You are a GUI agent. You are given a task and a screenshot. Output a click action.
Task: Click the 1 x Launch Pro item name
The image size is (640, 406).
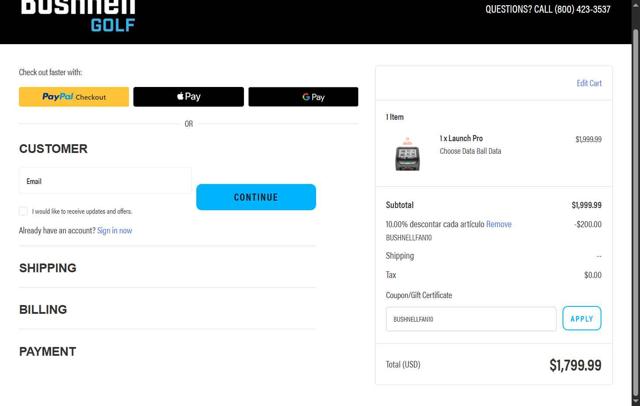tap(461, 138)
